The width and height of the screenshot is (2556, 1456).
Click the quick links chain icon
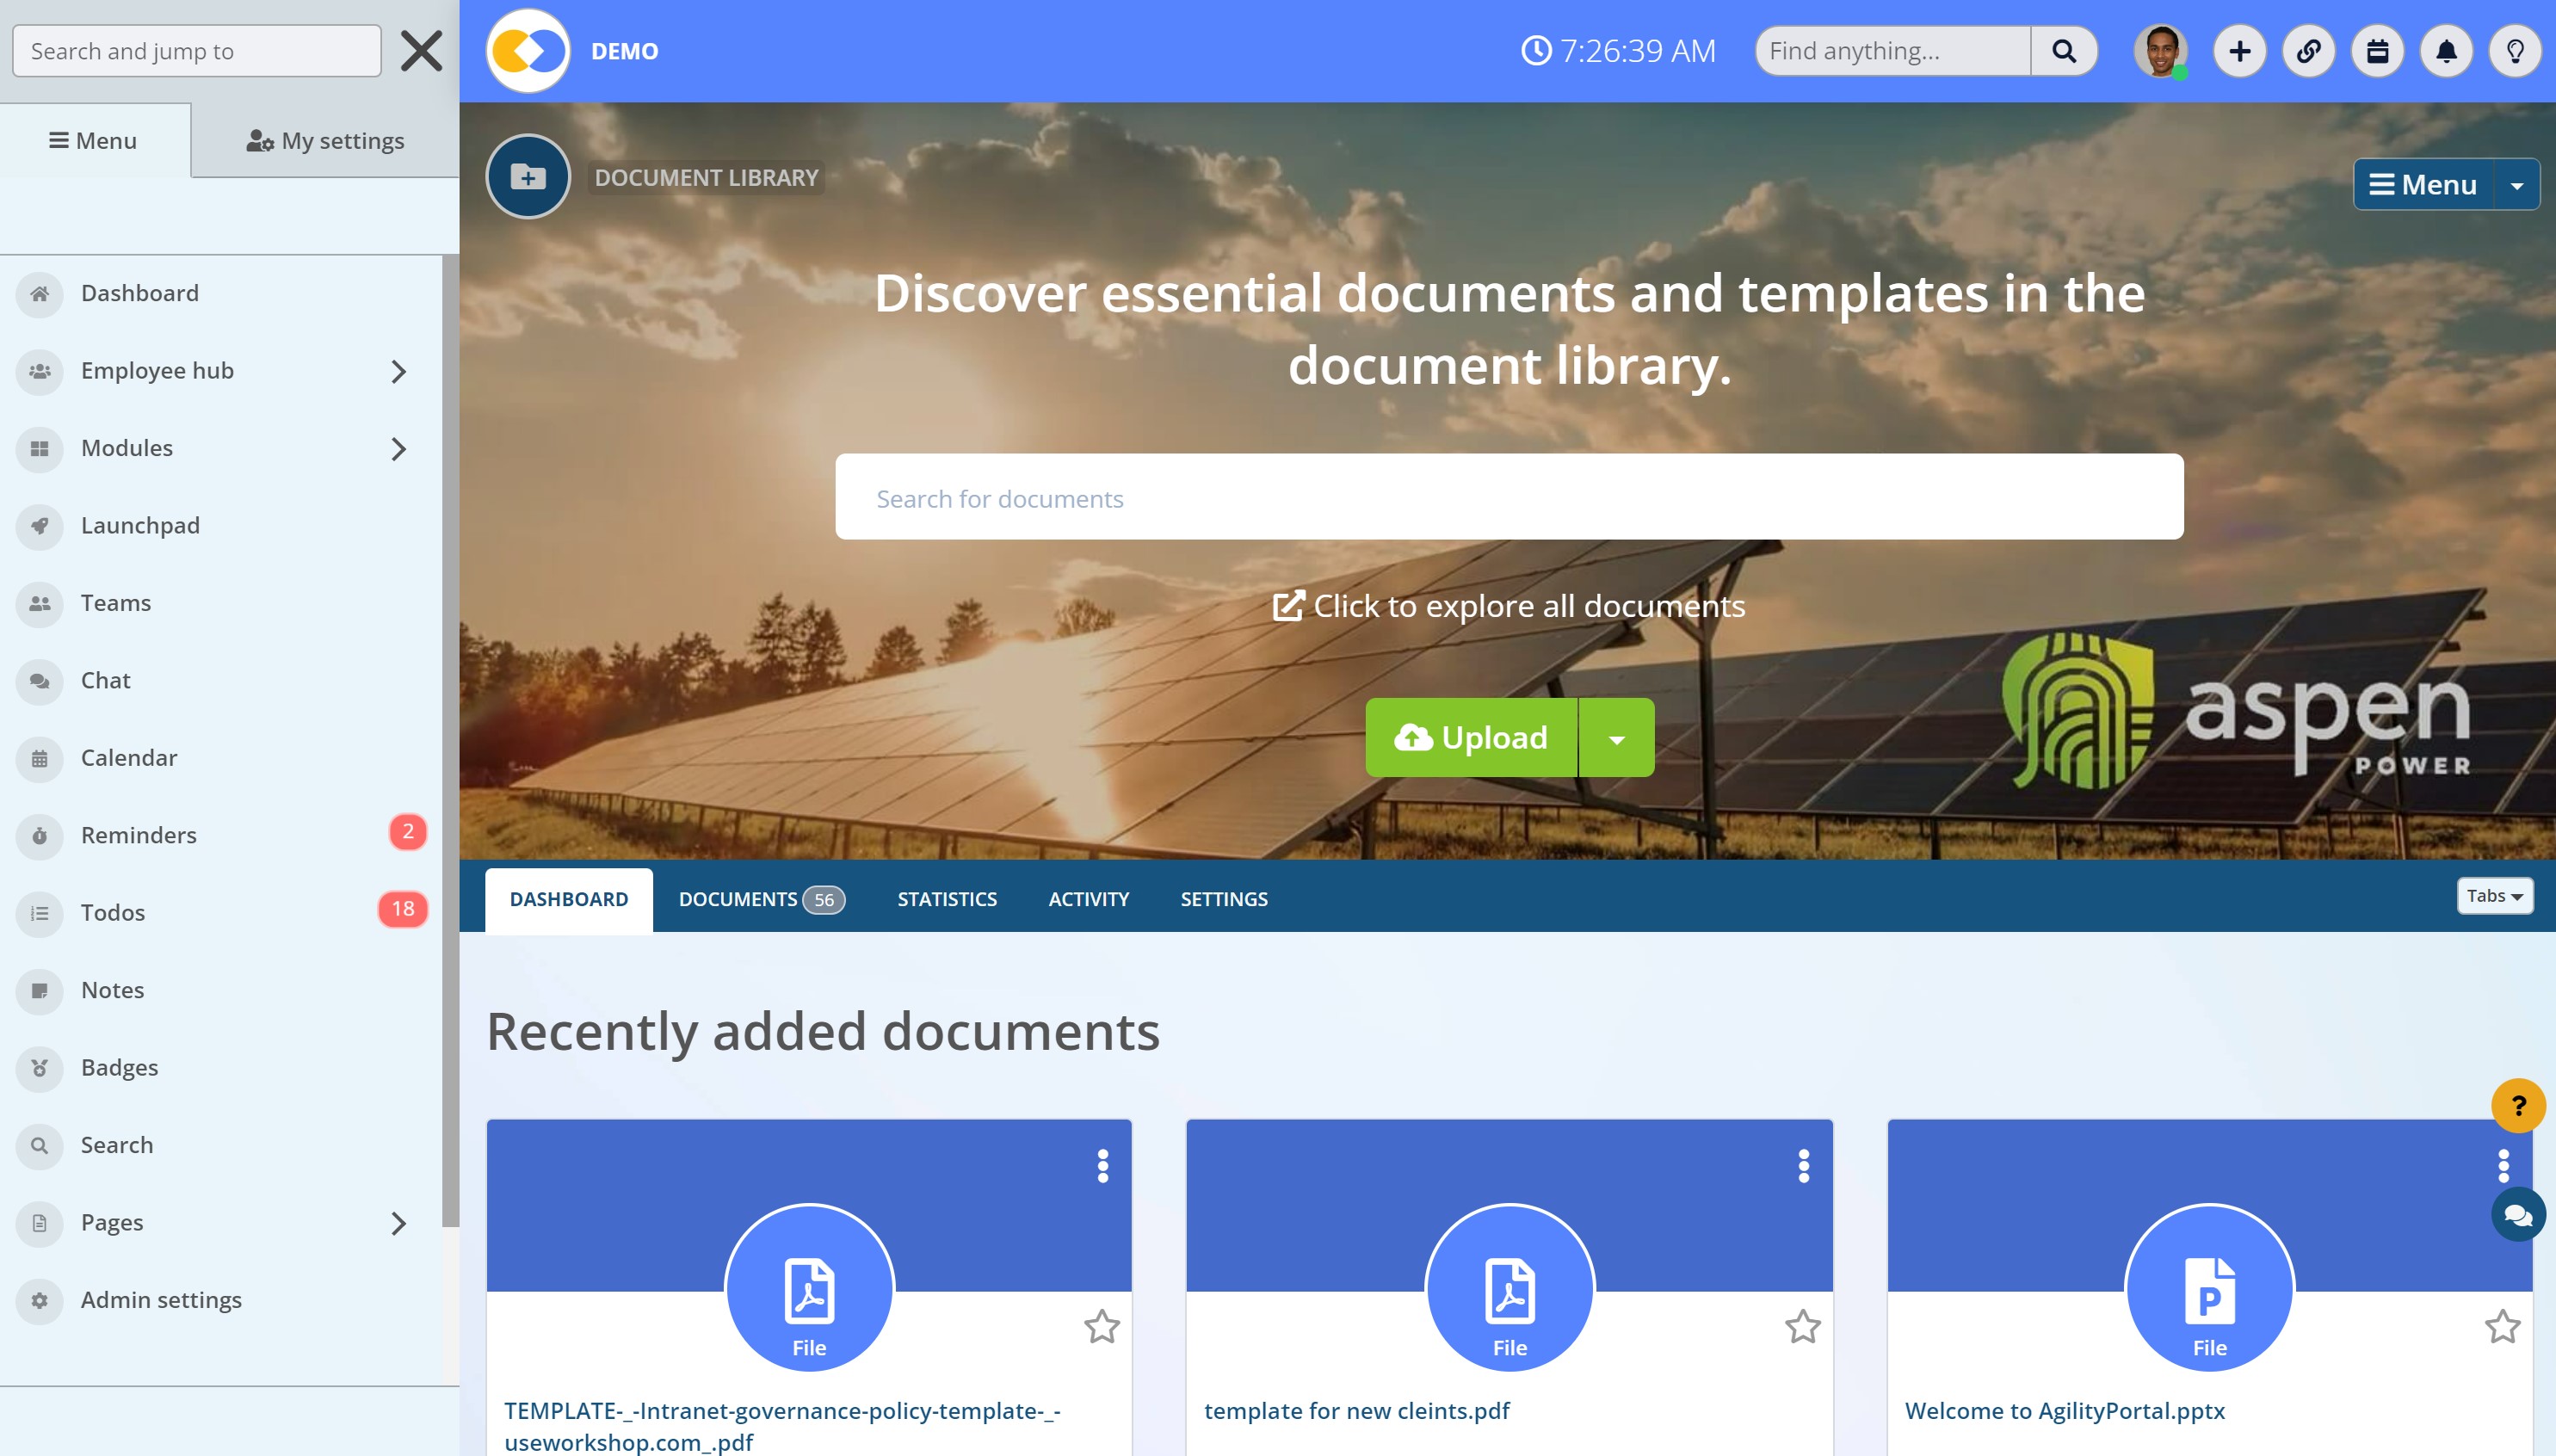[2308, 51]
